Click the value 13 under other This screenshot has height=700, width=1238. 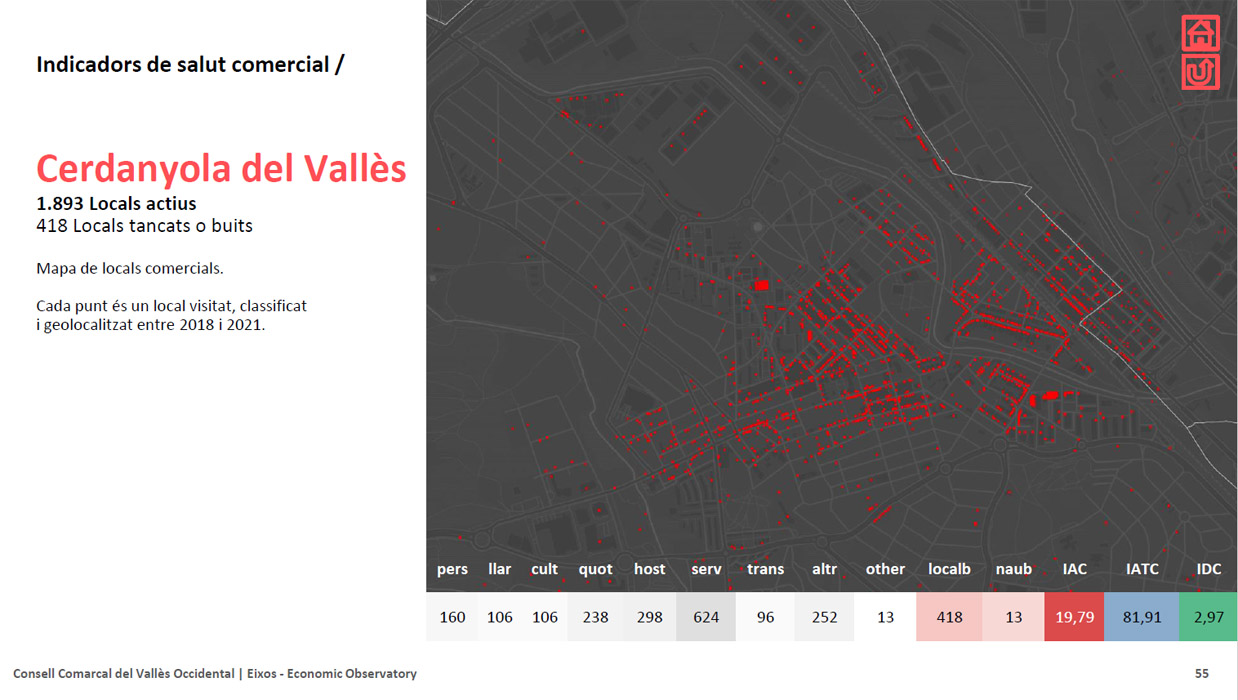coord(885,617)
